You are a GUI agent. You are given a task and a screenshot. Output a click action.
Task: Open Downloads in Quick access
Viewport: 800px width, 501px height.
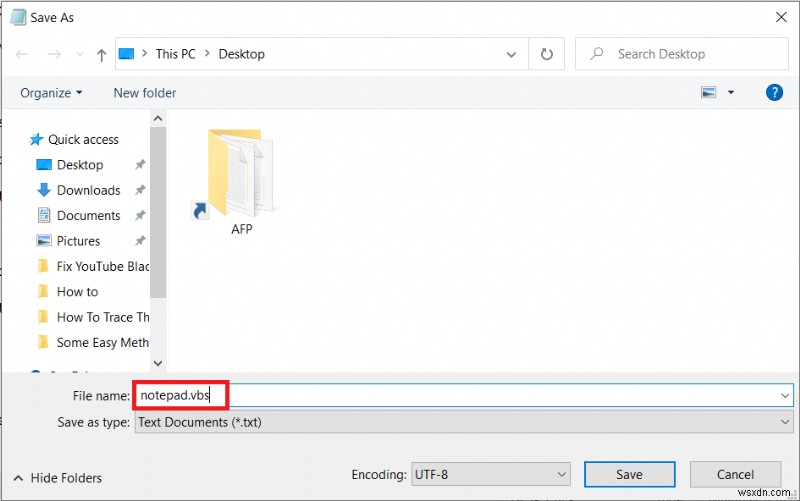[89, 190]
